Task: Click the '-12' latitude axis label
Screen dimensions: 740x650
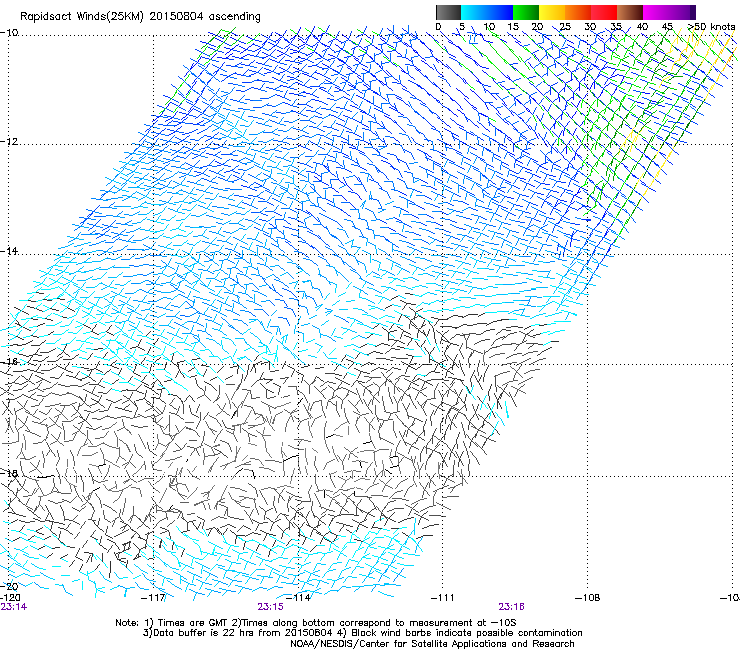Action: tap(9, 142)
